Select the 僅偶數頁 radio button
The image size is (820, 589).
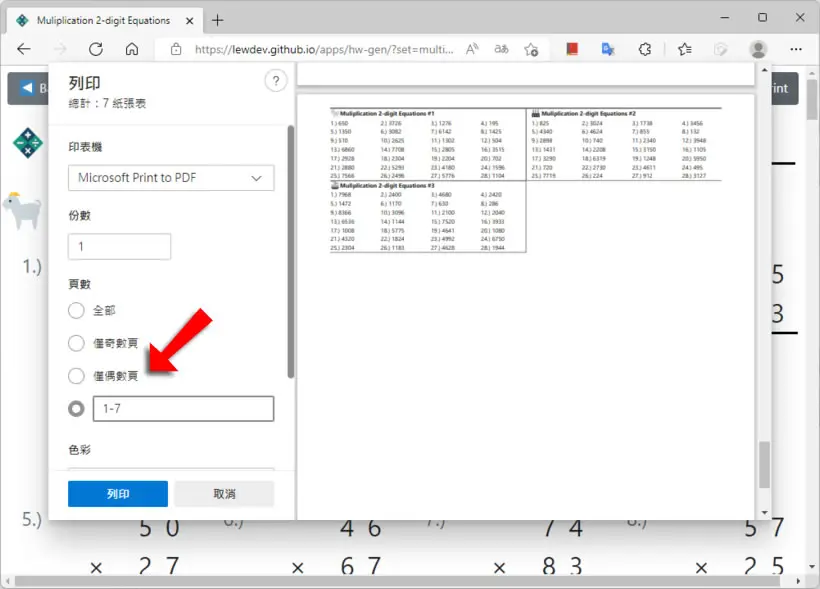[x=76, y=376]
